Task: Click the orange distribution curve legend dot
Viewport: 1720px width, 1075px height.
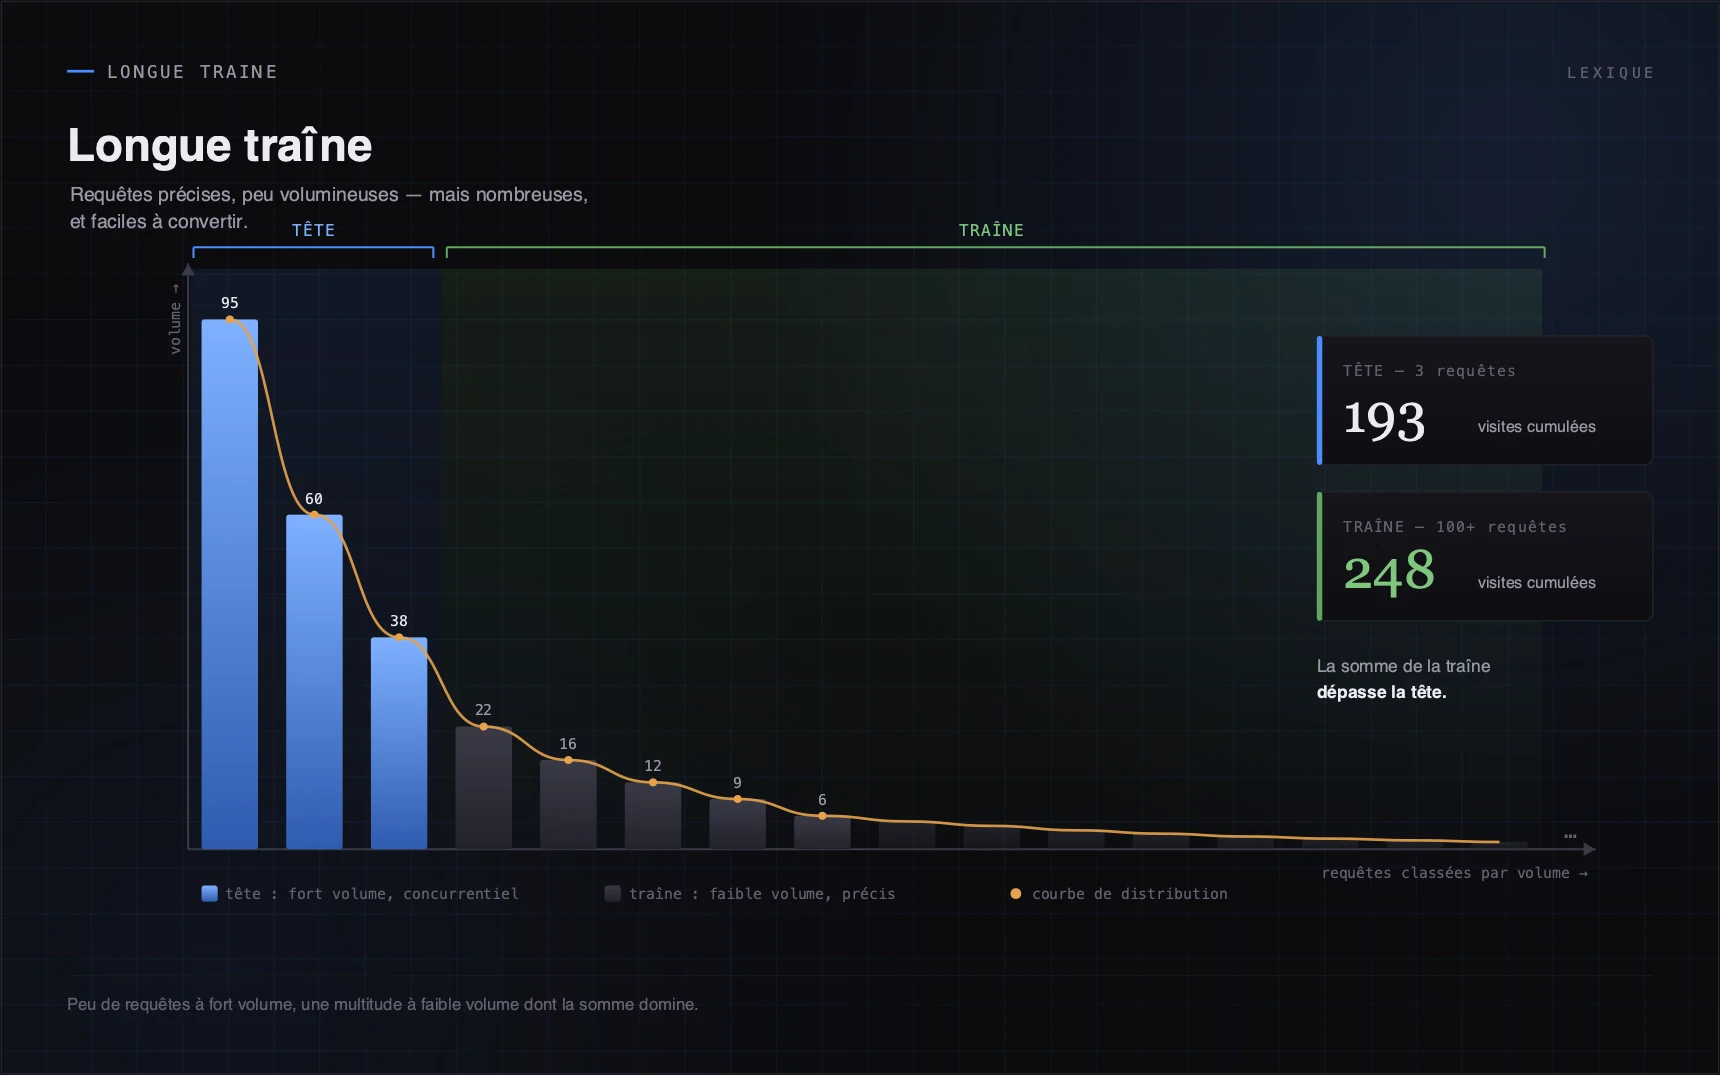Action: [x=1016, y=893]
